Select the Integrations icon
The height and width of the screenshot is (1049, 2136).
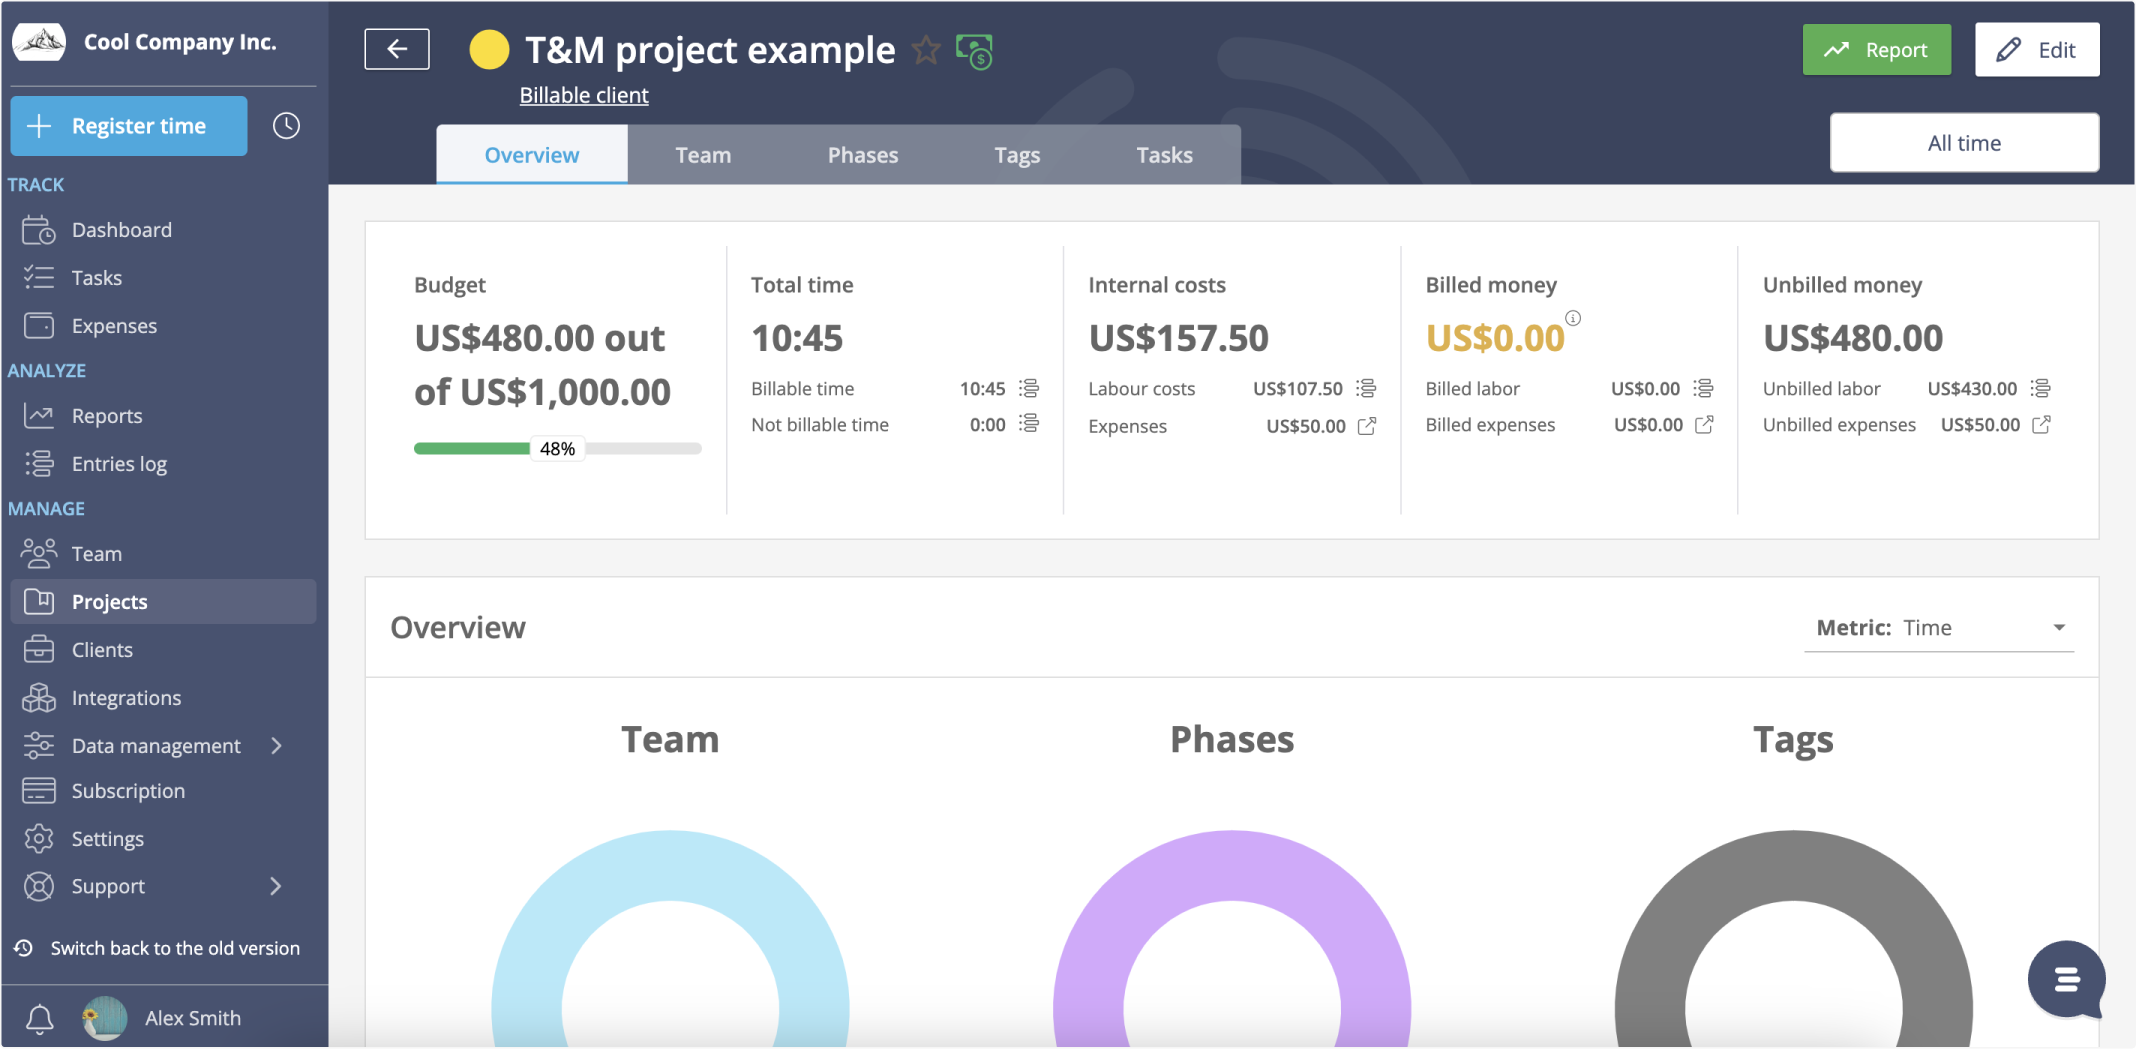coord(38,697)
